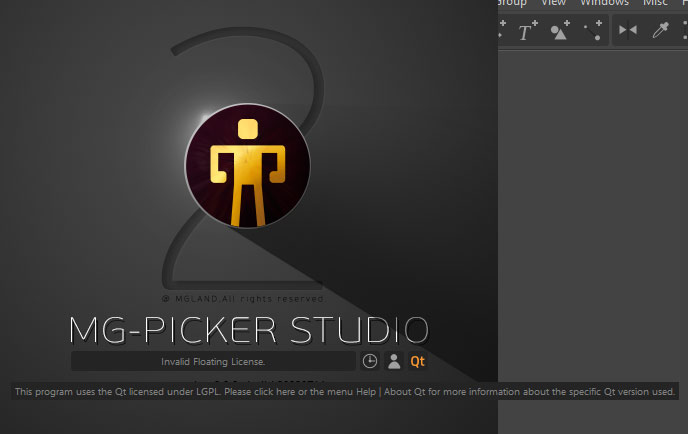Open the View menu
This screenshot has width=688, height=434.
coord(553,3)
